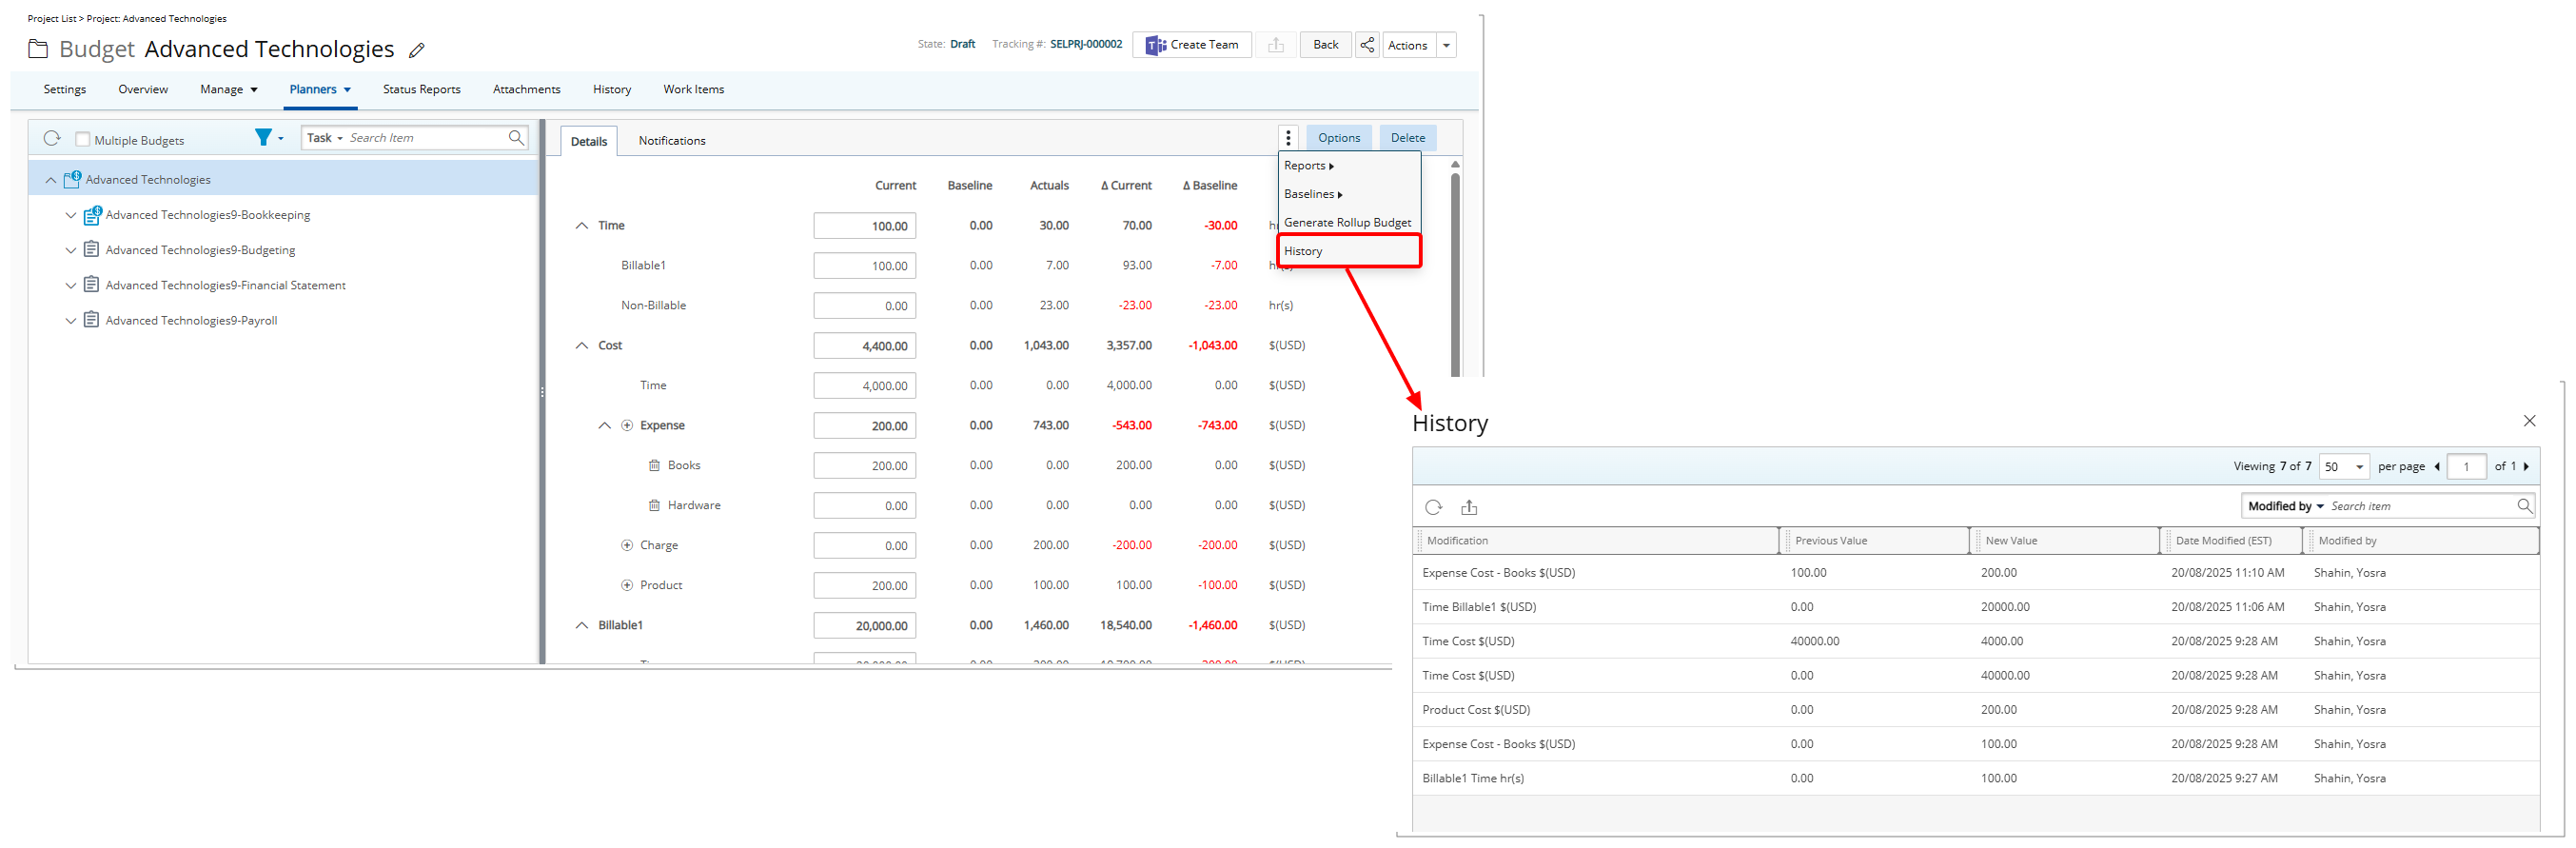Click the trash icon beside Hardware

(654, 505)
